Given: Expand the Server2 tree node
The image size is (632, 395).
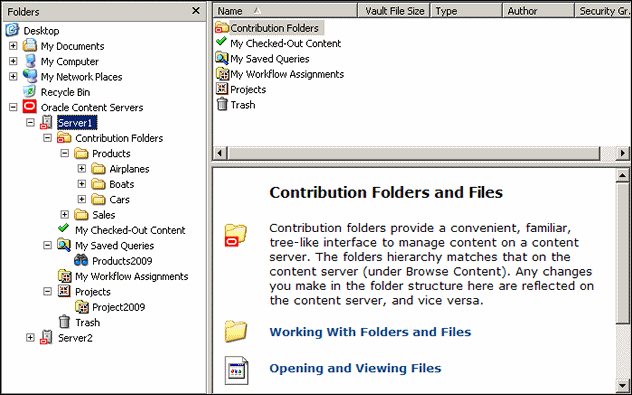Looking at the screenshot, I should (x=30, y=337).
